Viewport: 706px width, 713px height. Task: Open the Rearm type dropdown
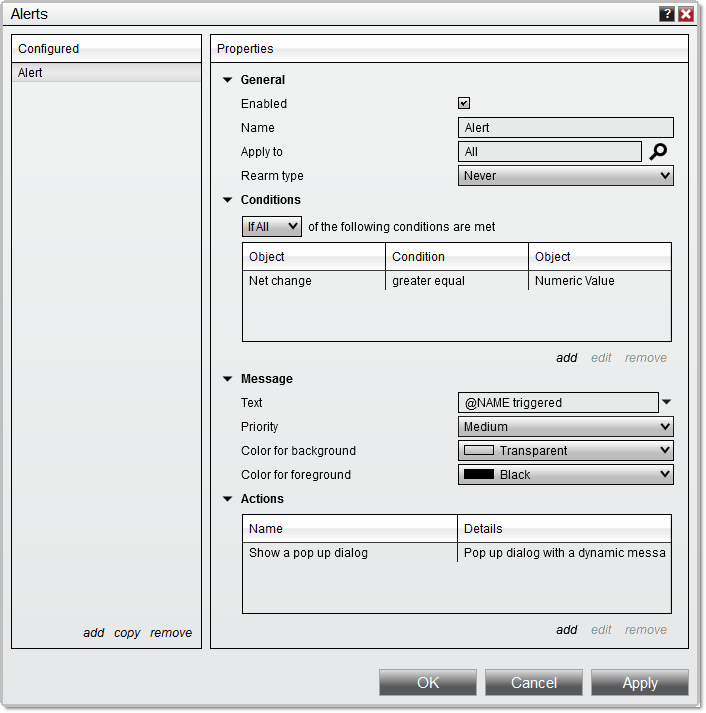click(565, 176)
